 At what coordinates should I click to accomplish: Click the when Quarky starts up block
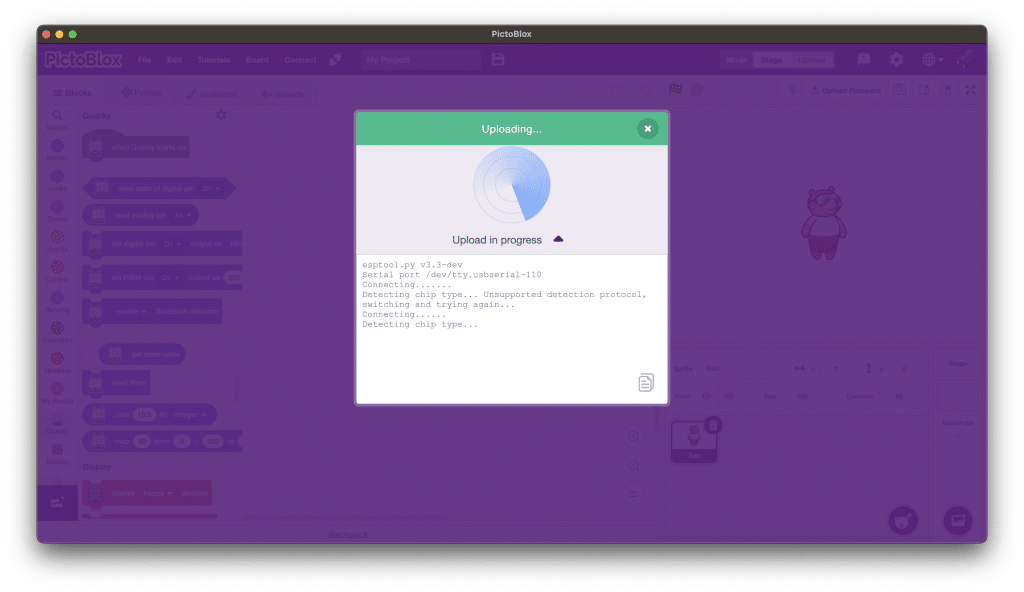tap(136, 147)
